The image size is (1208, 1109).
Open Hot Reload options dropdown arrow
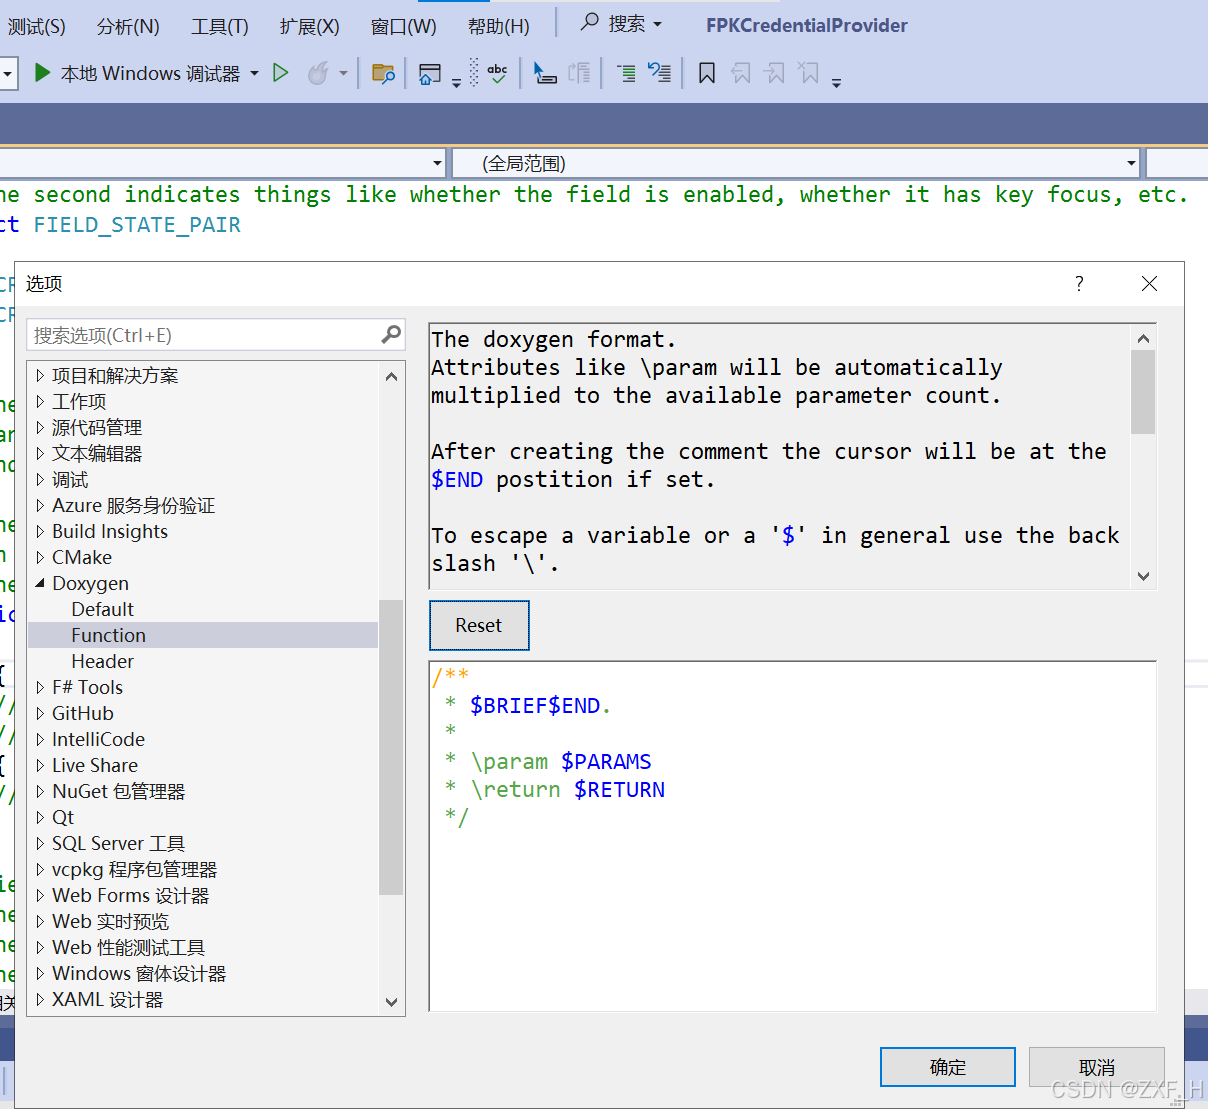343,73
